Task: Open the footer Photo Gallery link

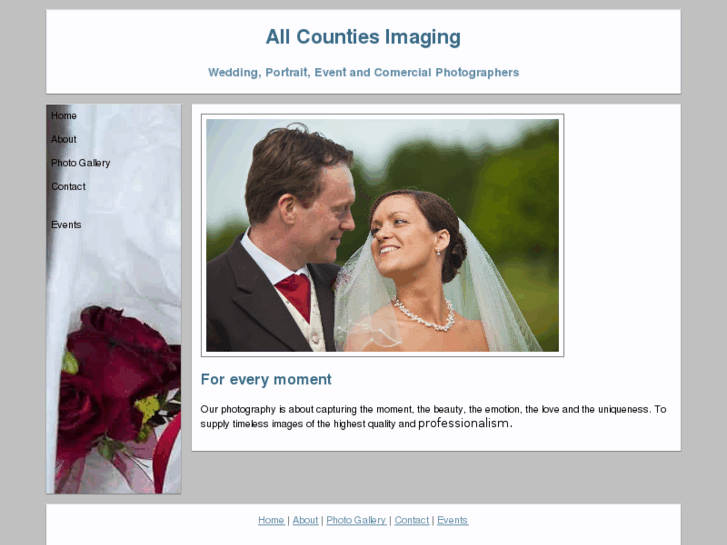Action: 356,520
